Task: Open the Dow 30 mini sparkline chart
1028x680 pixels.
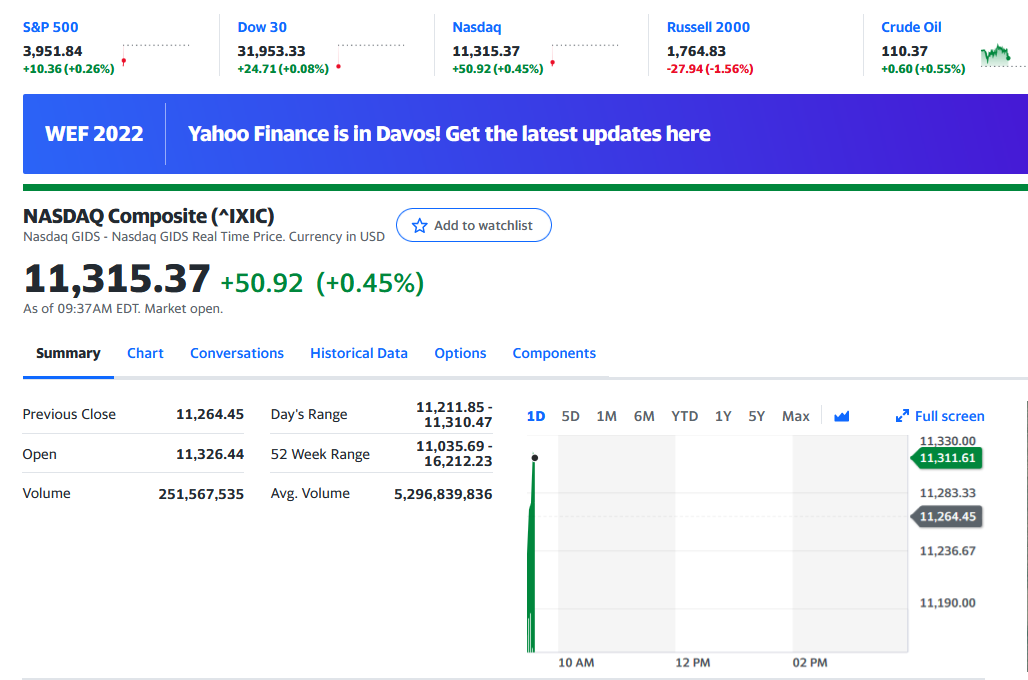Action: click(370, 56)
